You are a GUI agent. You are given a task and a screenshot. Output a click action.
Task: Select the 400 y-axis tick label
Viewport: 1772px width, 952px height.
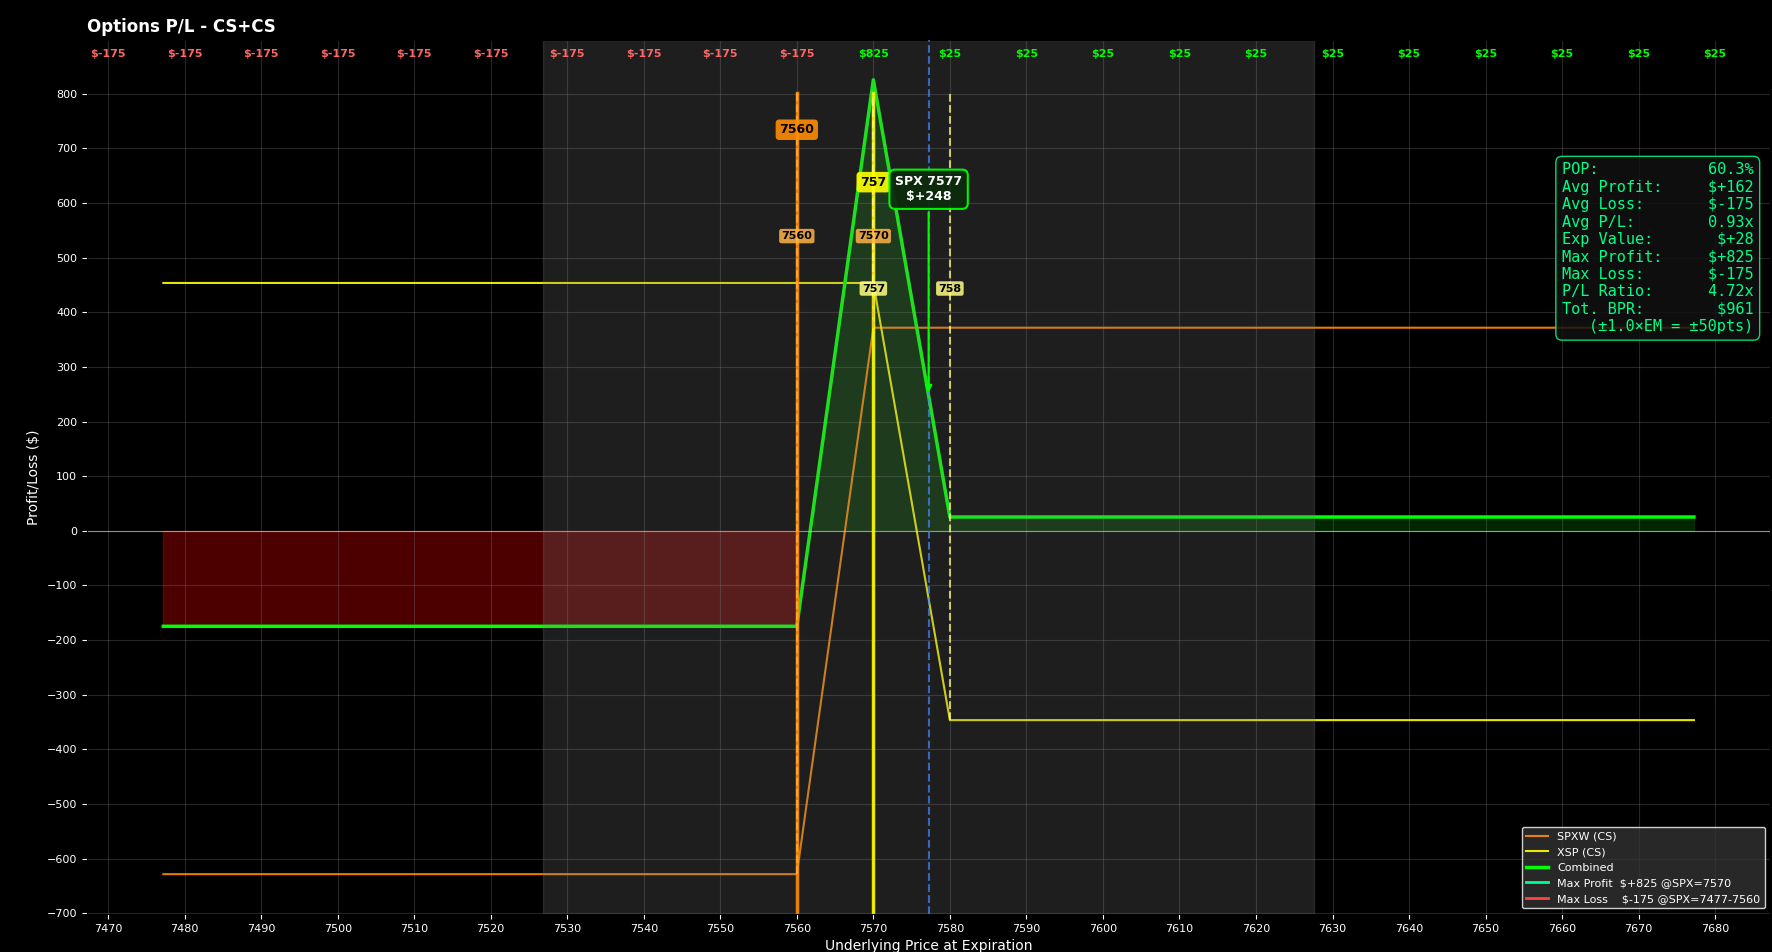point(67,313)
